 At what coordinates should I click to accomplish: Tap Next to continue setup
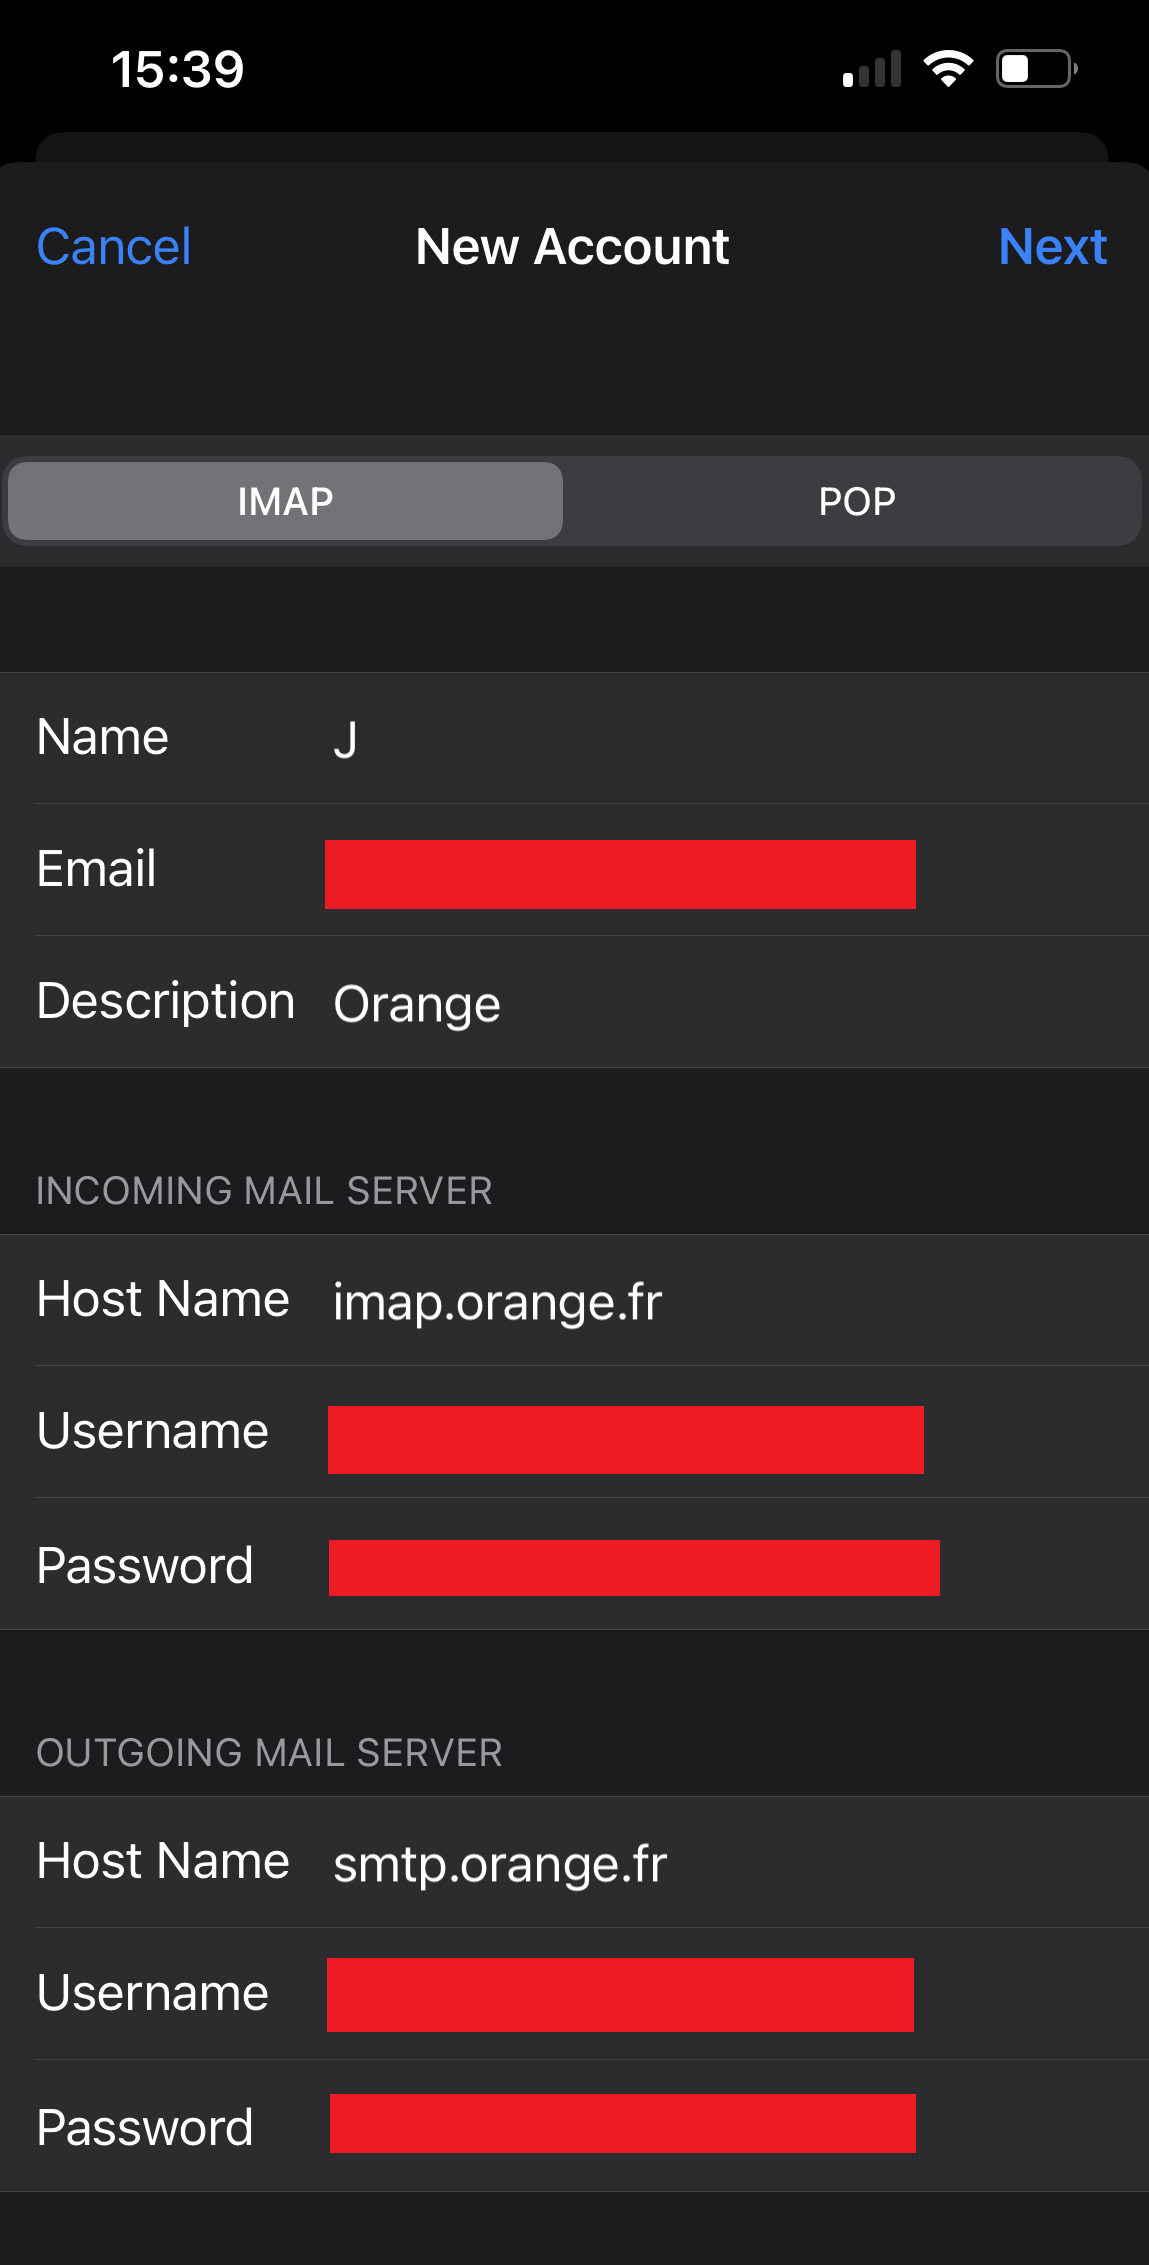click(x=1052, y=247)
